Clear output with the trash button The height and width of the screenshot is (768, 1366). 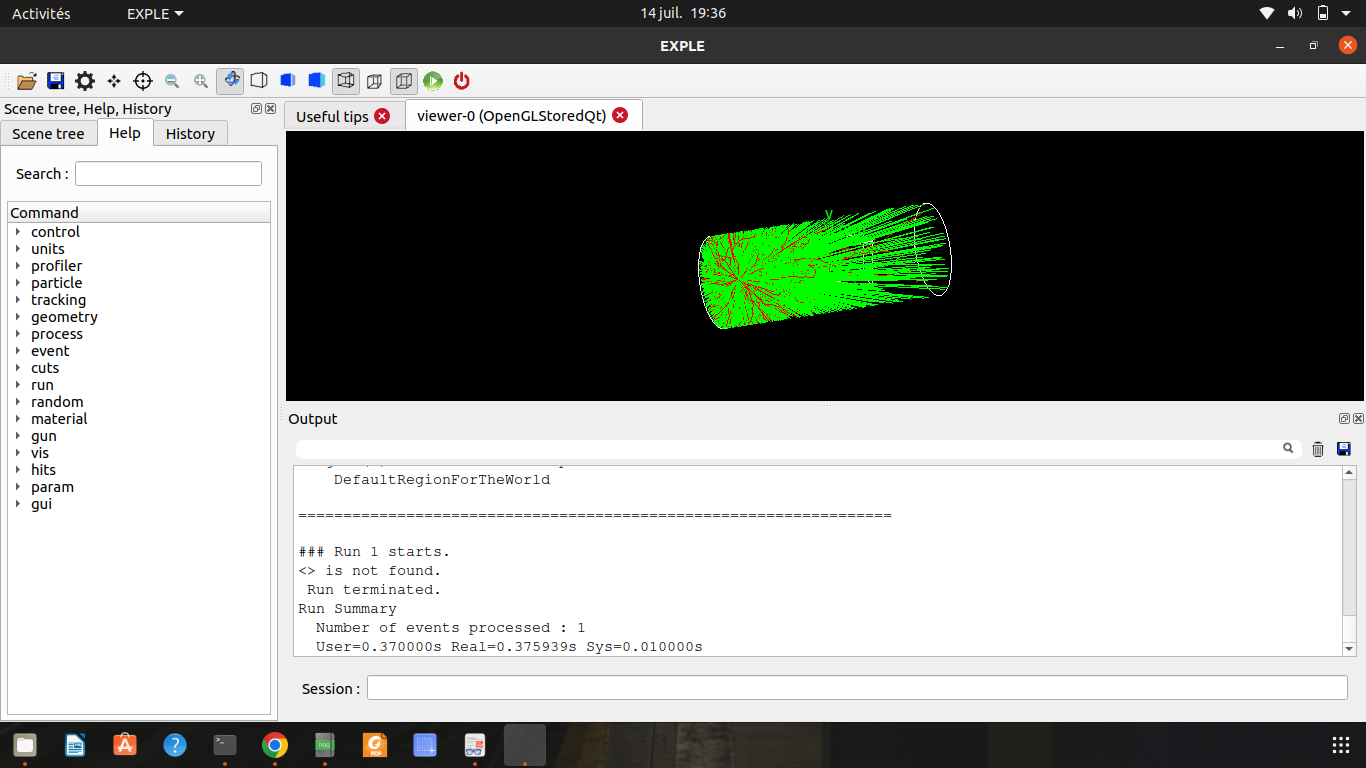pos(1318,449)
